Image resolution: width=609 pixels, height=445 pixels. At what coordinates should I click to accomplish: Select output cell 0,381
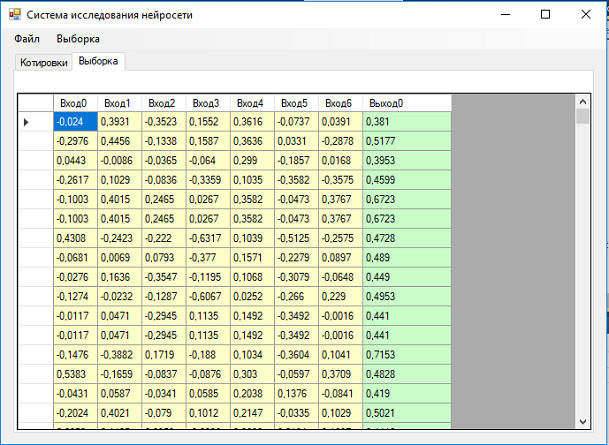407,122
